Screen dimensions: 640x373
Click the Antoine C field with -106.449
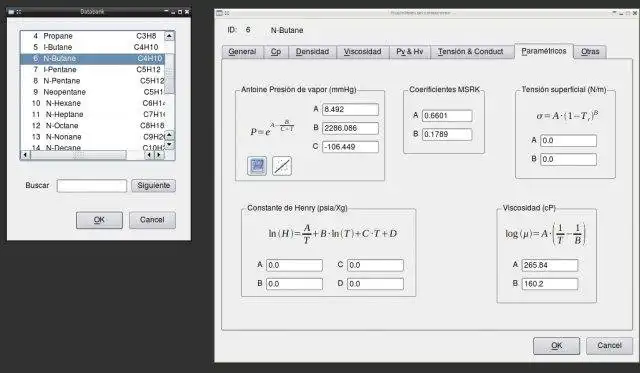tap(350, 147)
